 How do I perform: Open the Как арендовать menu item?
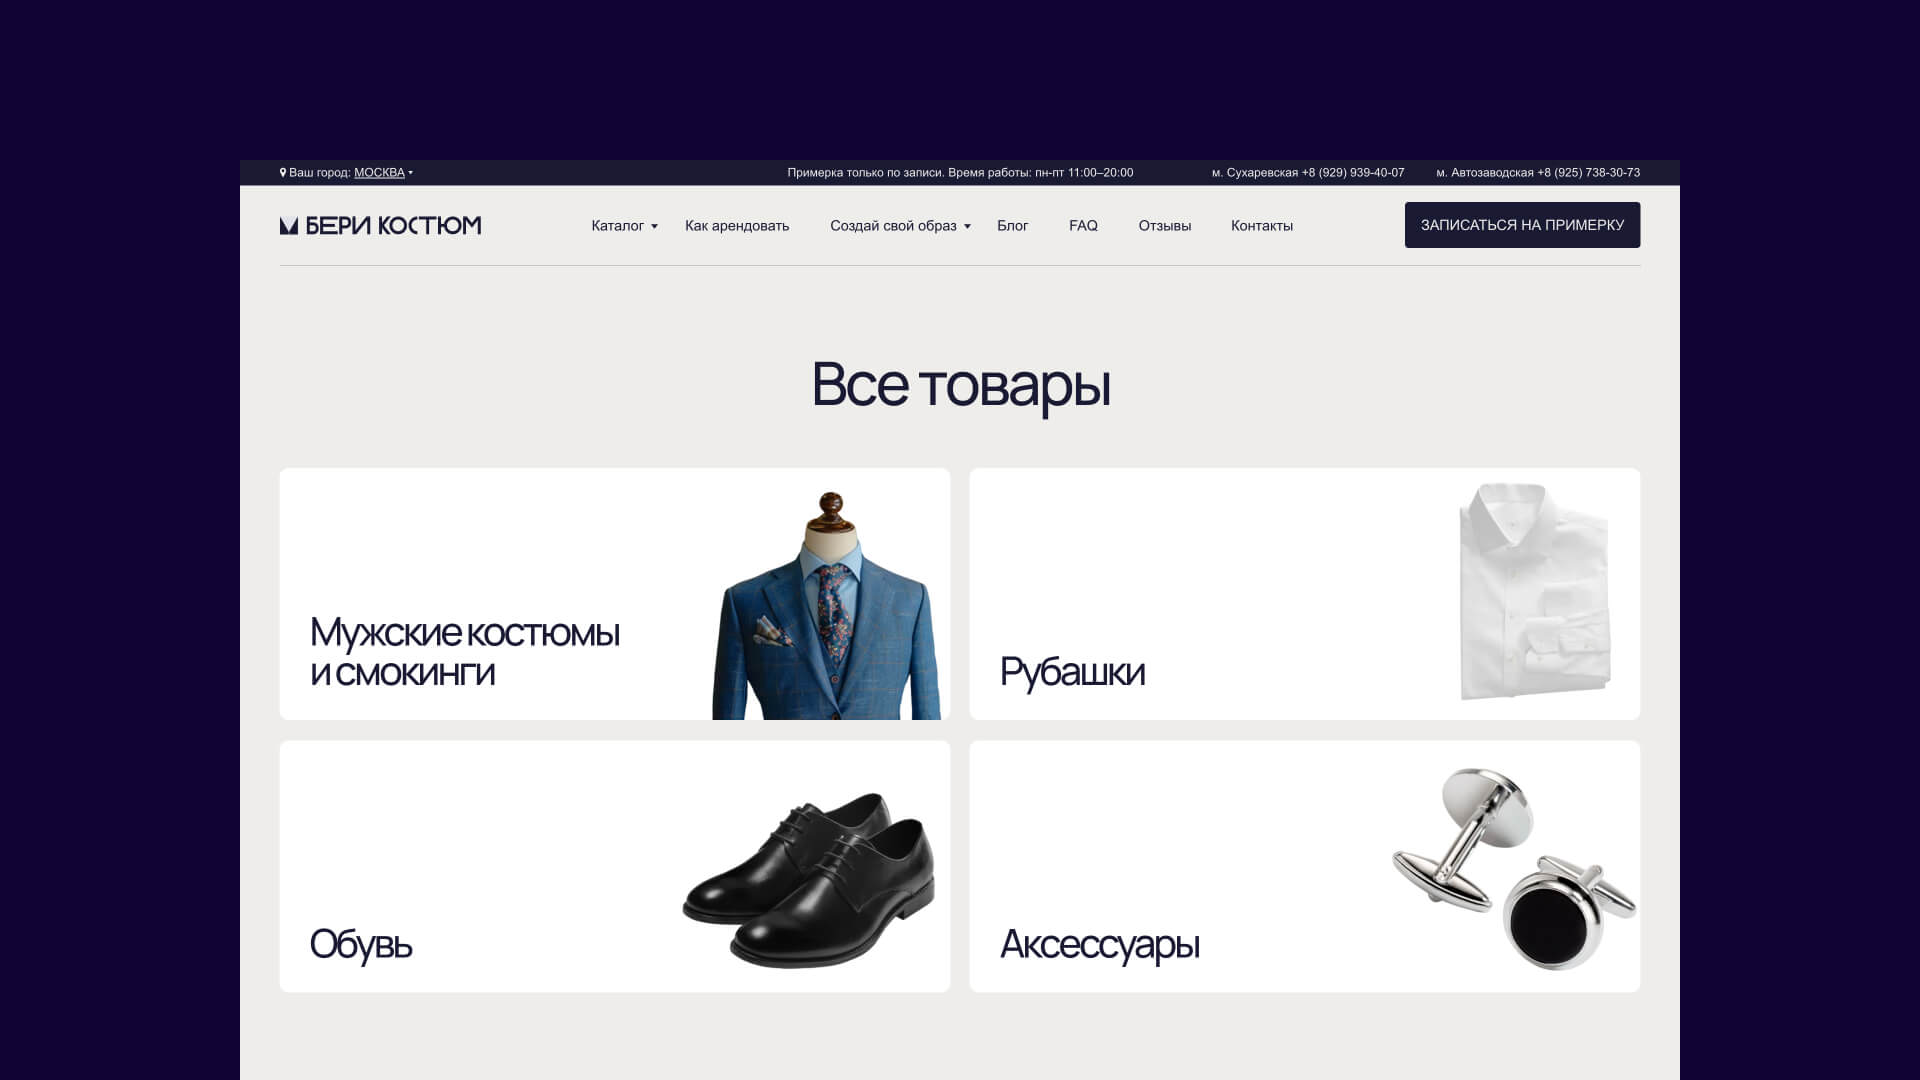737,226
